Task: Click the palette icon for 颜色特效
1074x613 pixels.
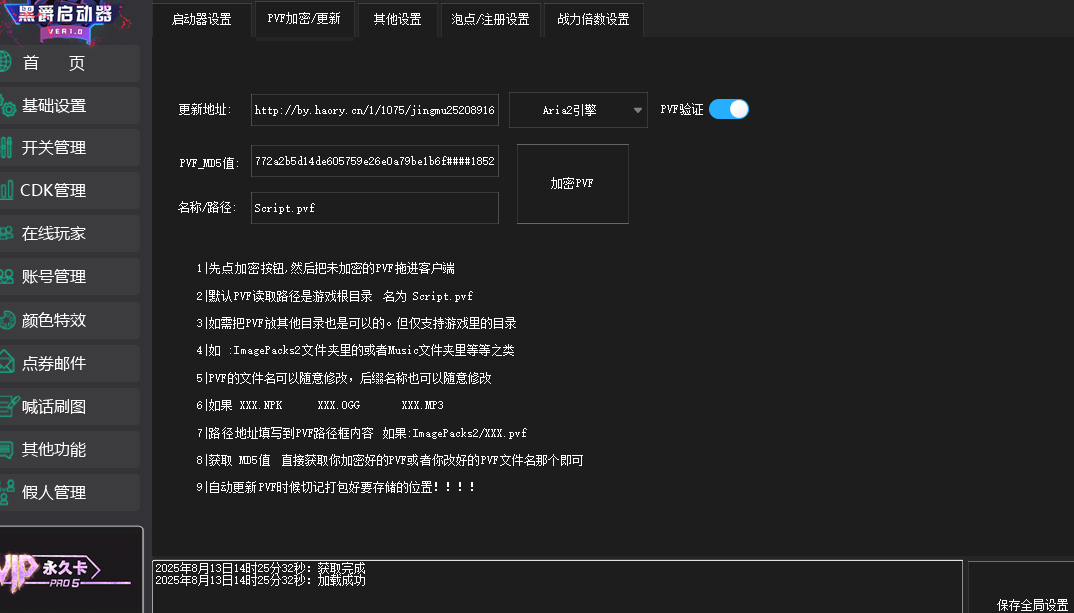Action: pos(7,320)
